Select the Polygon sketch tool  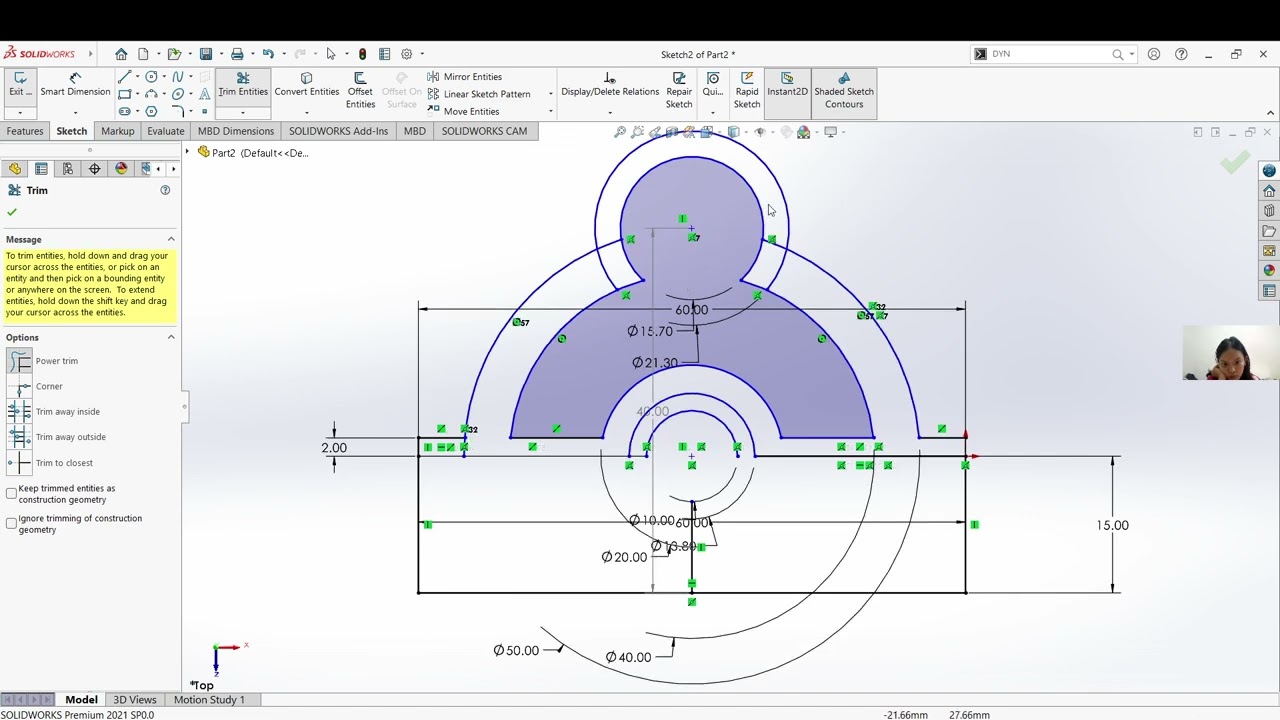click(151, 111)
